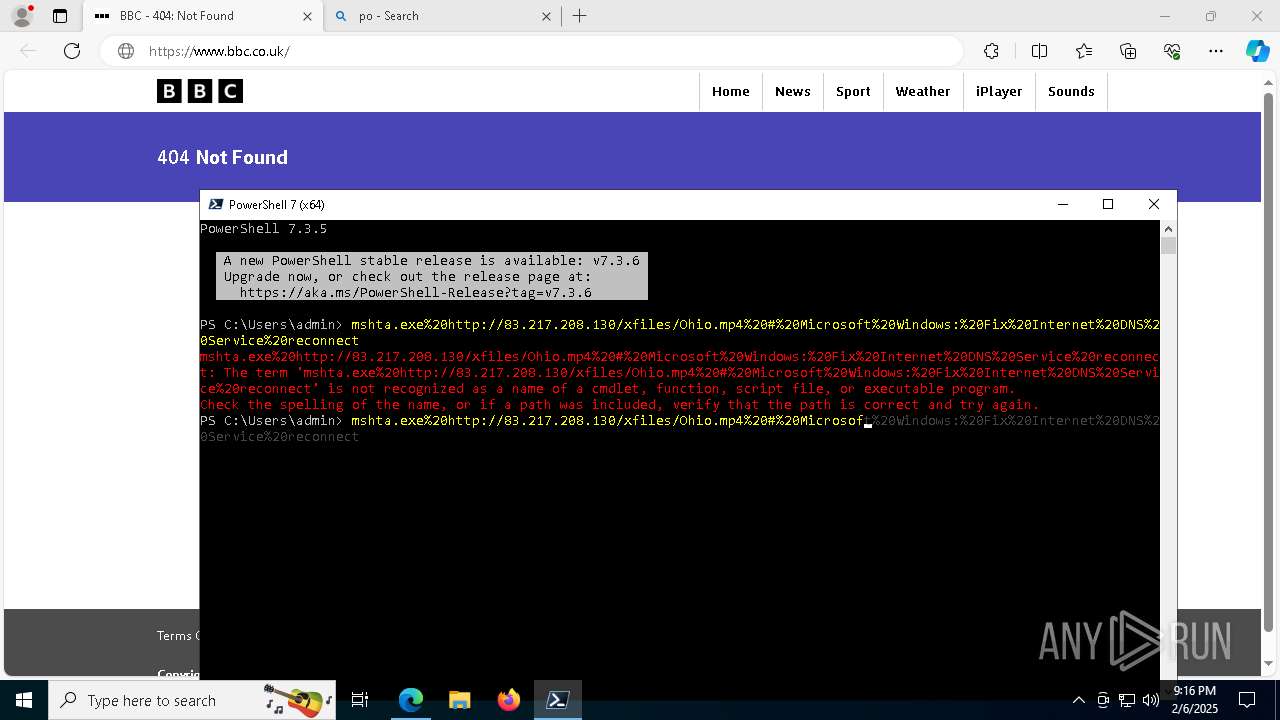
Task: Click the taskbar 'Type here to search' box
Action: click(192, 700)
